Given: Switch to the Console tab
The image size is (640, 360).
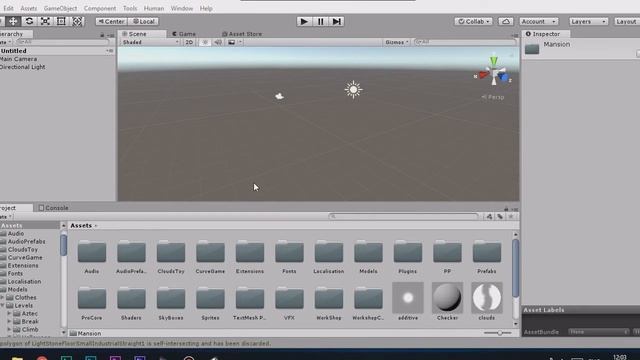Looking at the screenshot, I should [x=53, y=208].
